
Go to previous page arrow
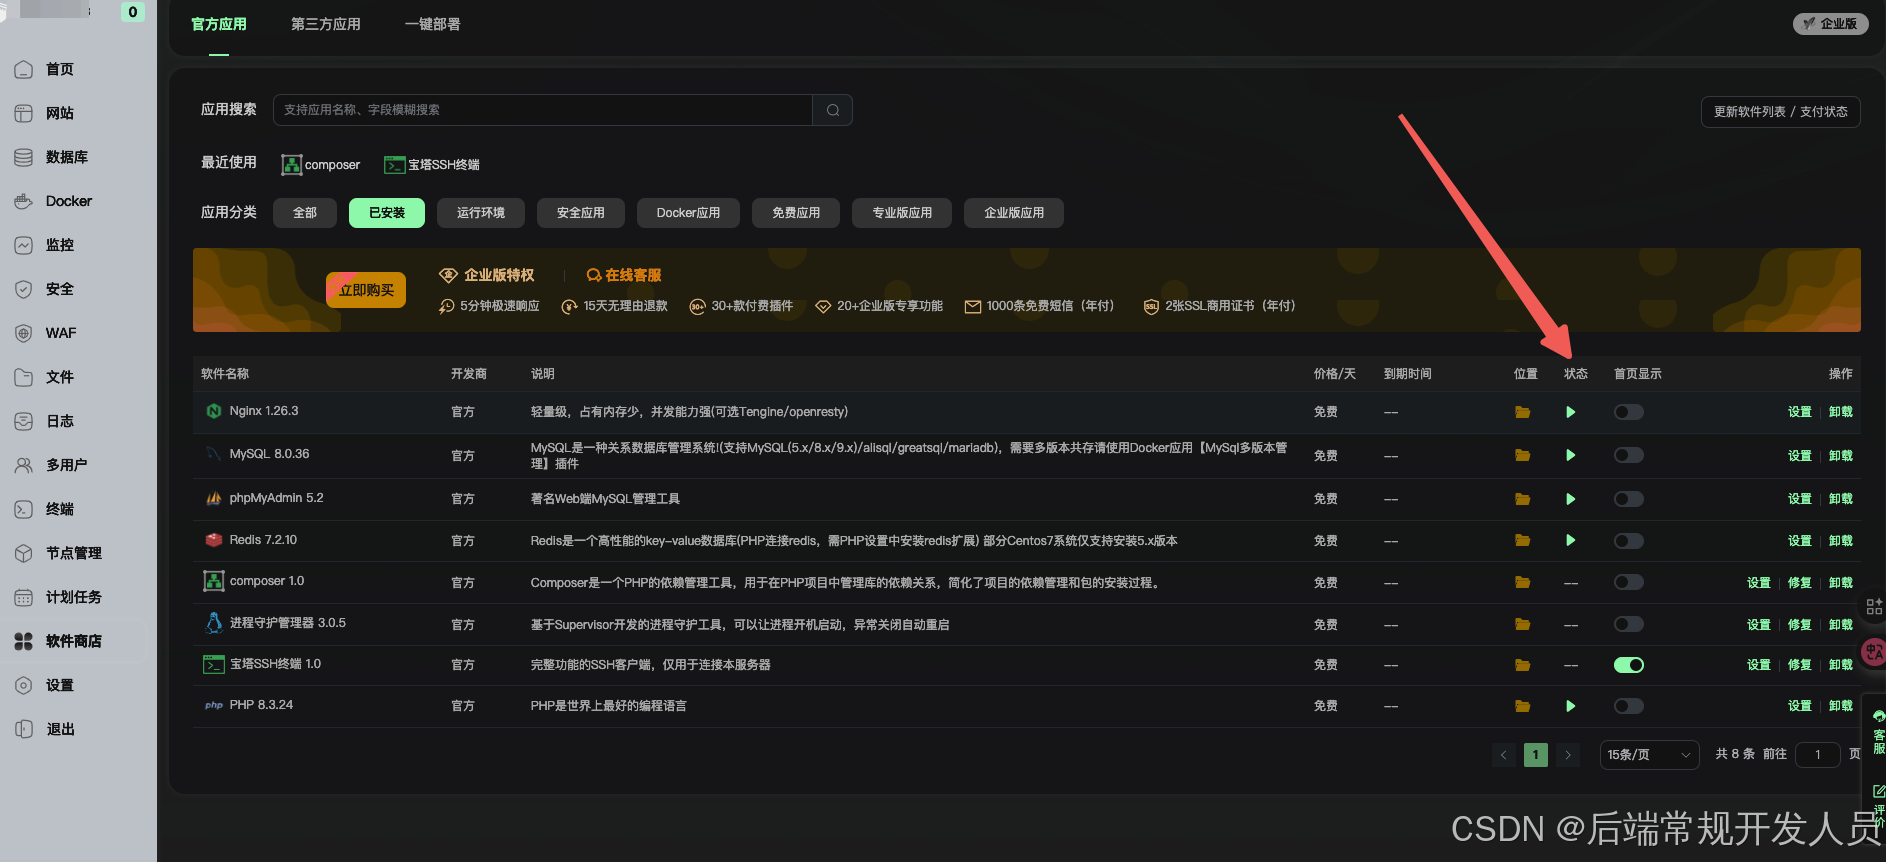click(1503, 755)
